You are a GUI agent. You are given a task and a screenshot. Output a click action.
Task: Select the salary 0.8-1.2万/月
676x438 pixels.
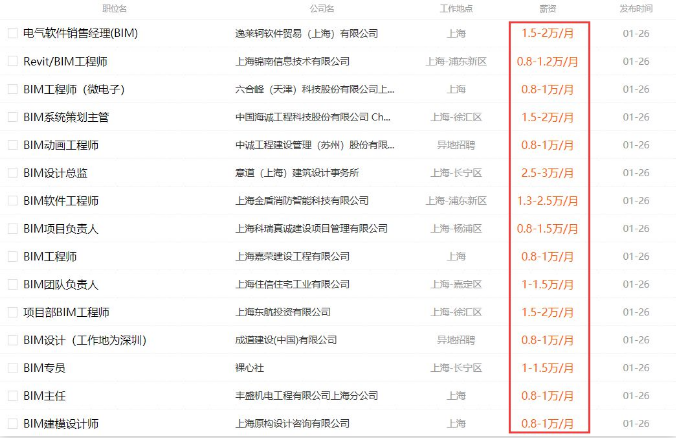click(548, 61)
